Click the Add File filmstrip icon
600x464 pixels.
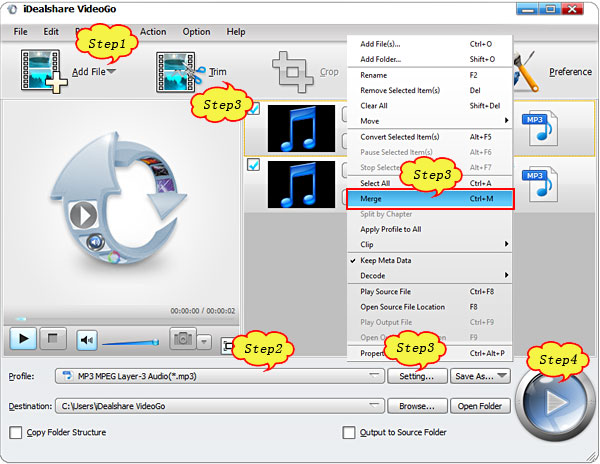[43, 71]
